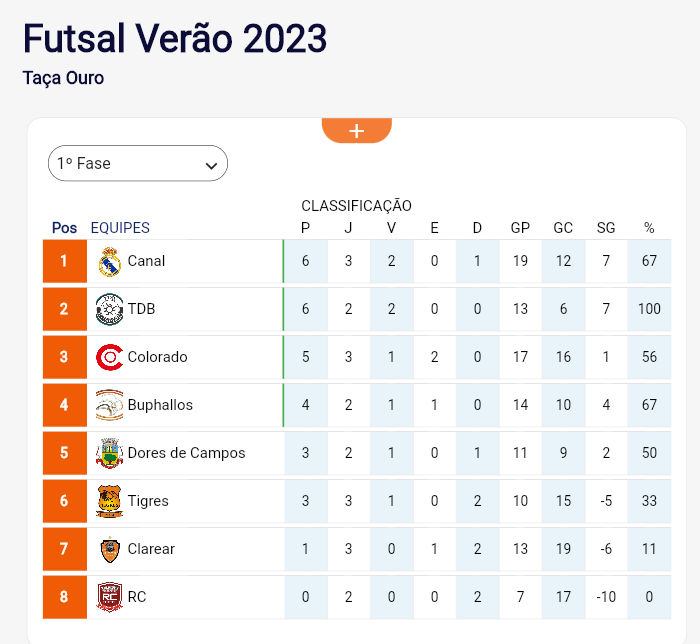
Task: Click the TDB team logo
Action: coord(109,309)
